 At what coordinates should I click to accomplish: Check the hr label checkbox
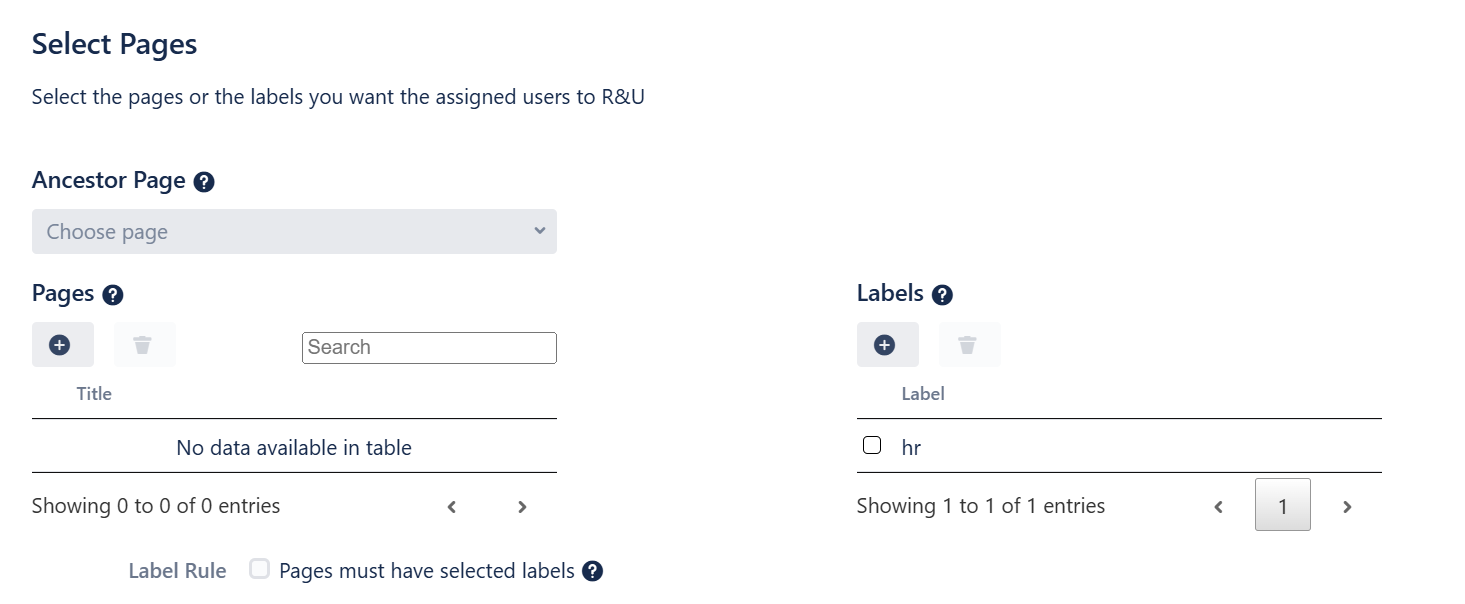pyautogui.click(x=872, y=445)
